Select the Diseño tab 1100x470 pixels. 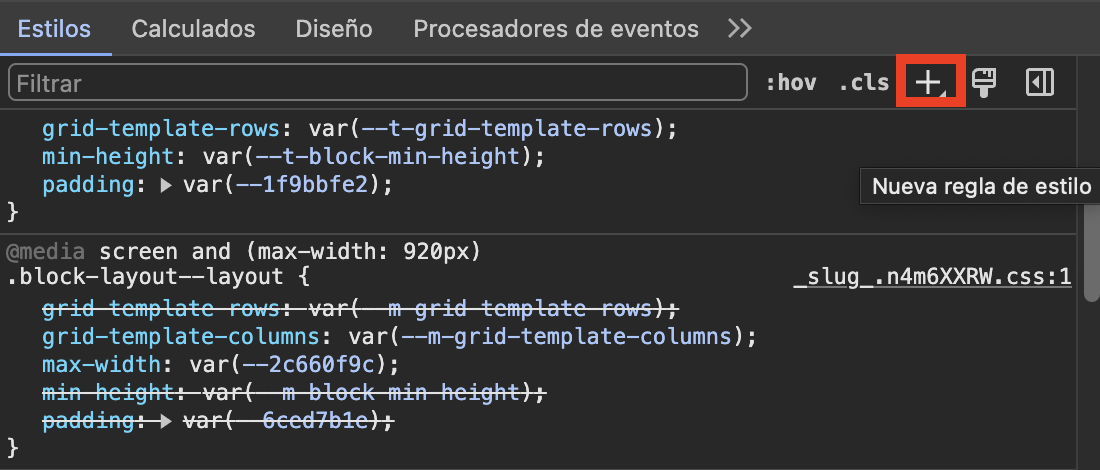(x=334, y=29)
